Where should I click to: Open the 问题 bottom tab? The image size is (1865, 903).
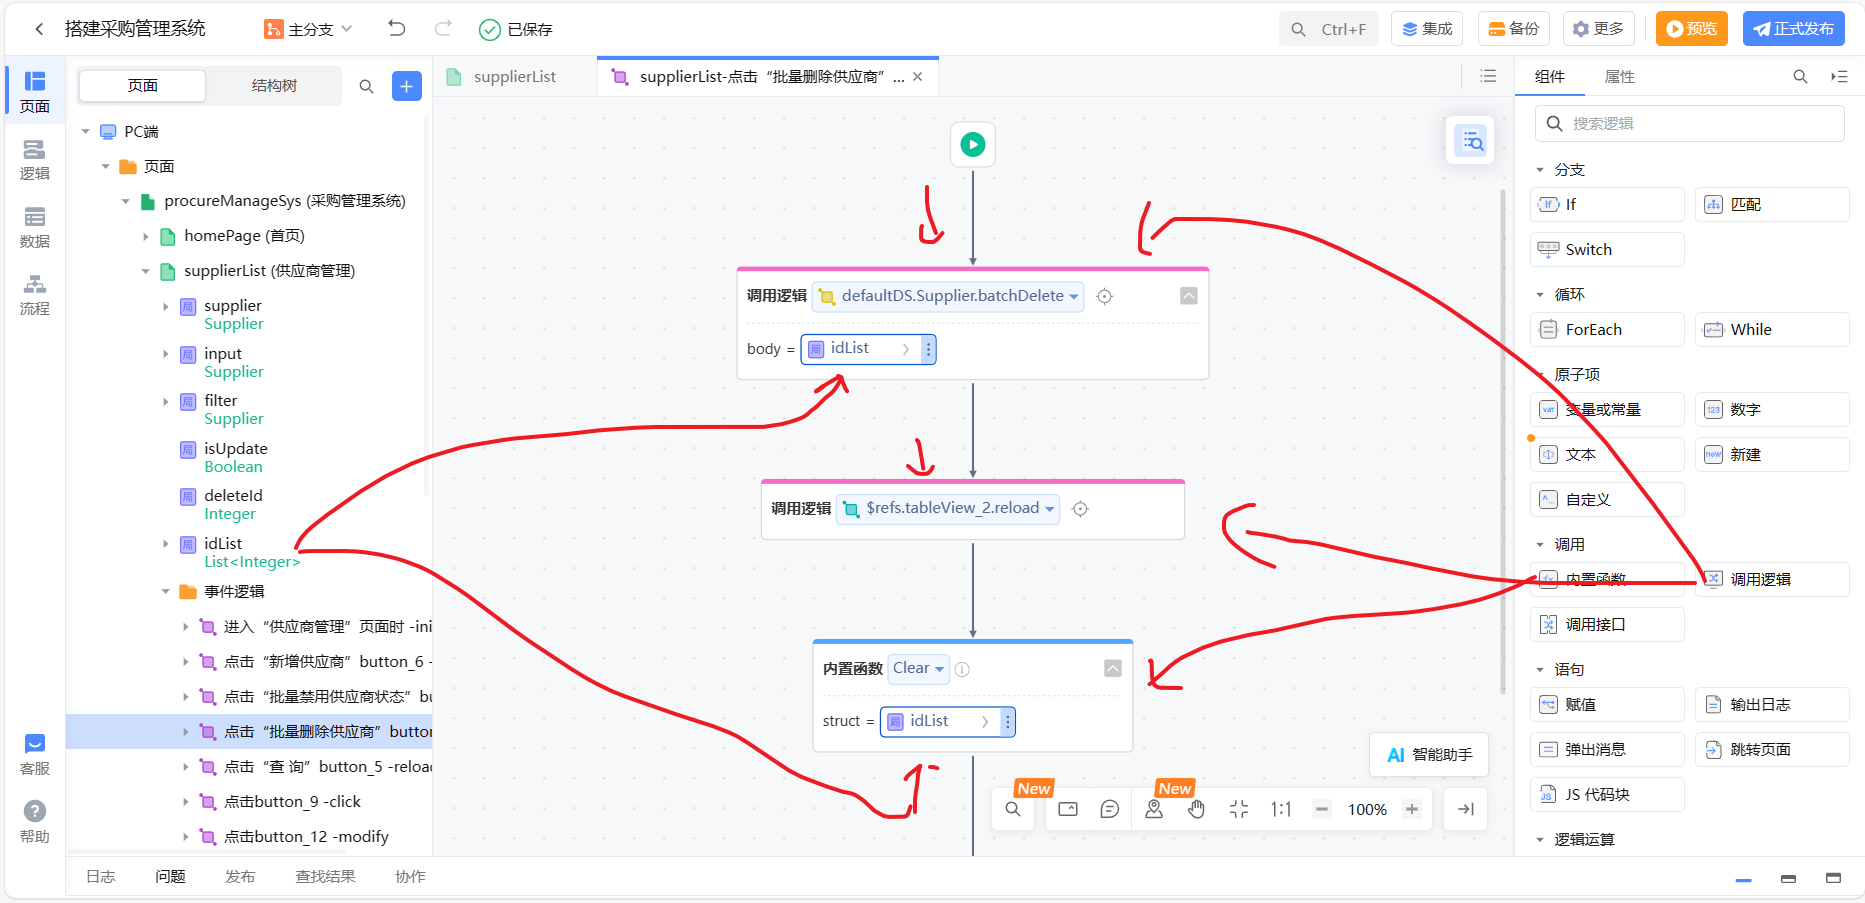170,877
